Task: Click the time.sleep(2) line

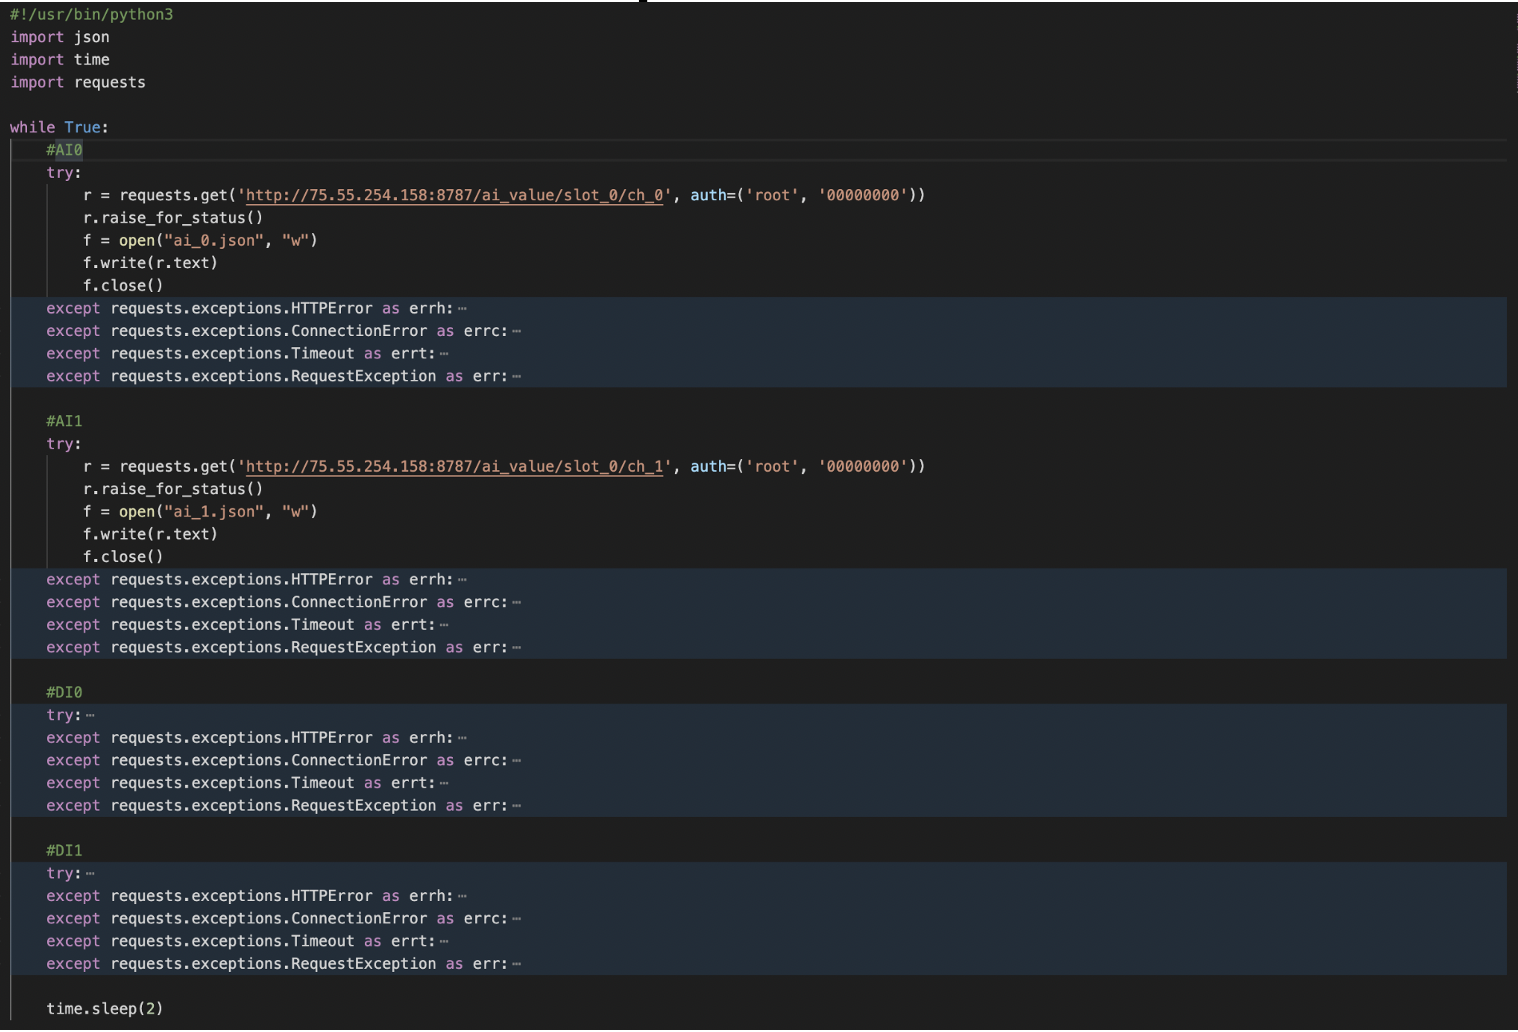Action: [x=104, y=1009]
